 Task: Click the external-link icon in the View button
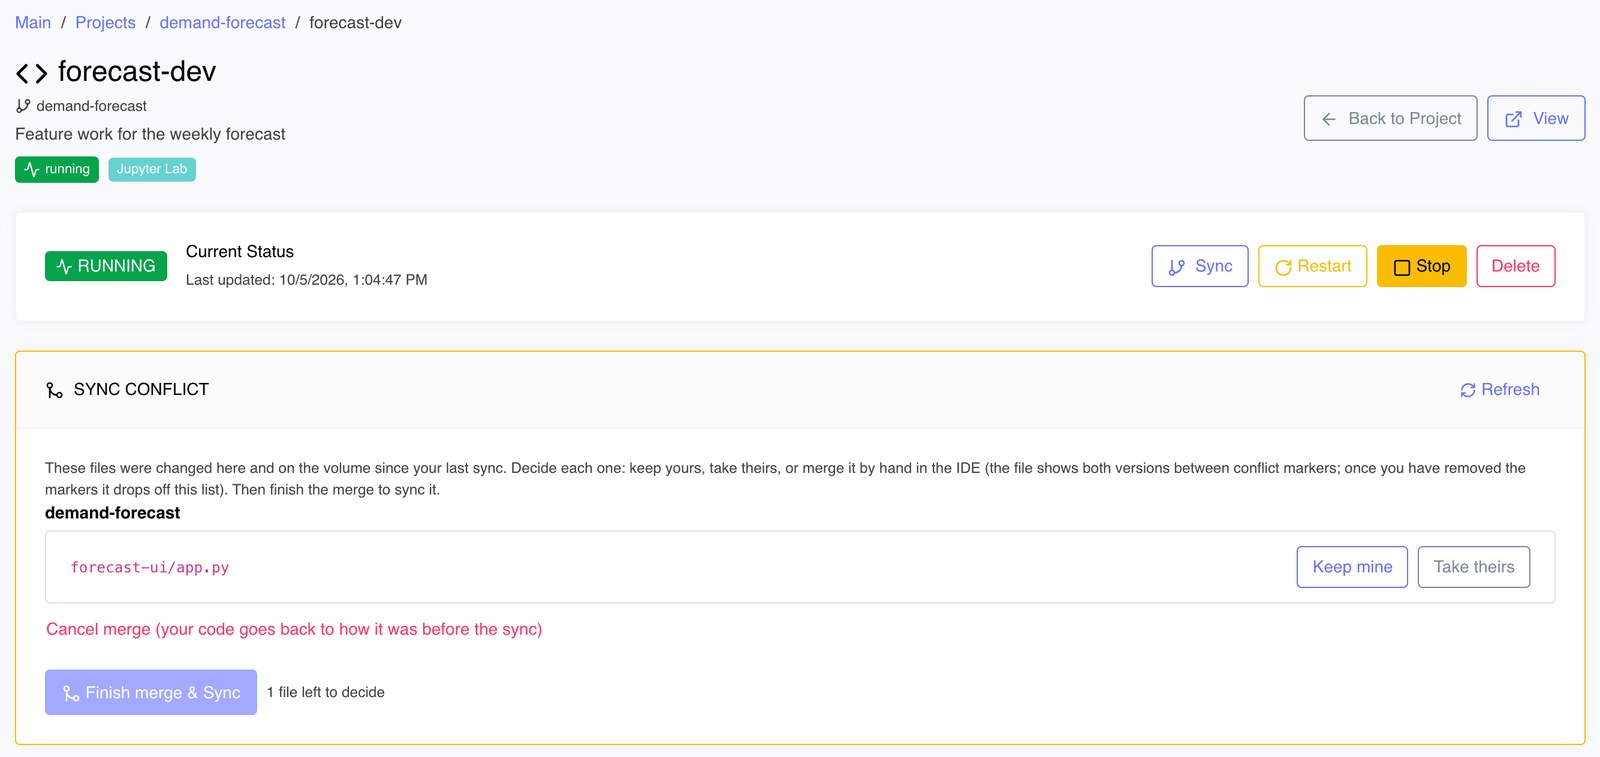tap(1514, 119)
